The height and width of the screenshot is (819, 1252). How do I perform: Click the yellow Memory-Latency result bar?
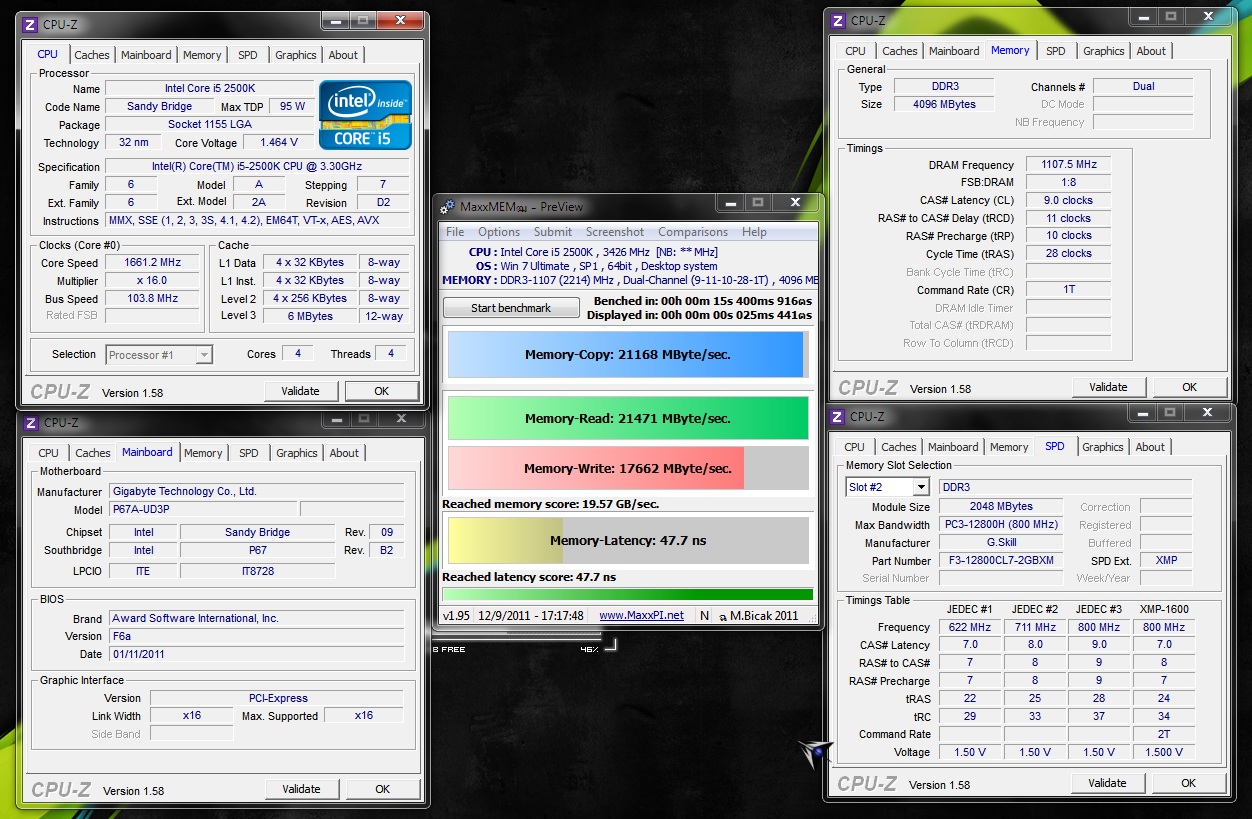pyautogui.click(x=505, y=541)
